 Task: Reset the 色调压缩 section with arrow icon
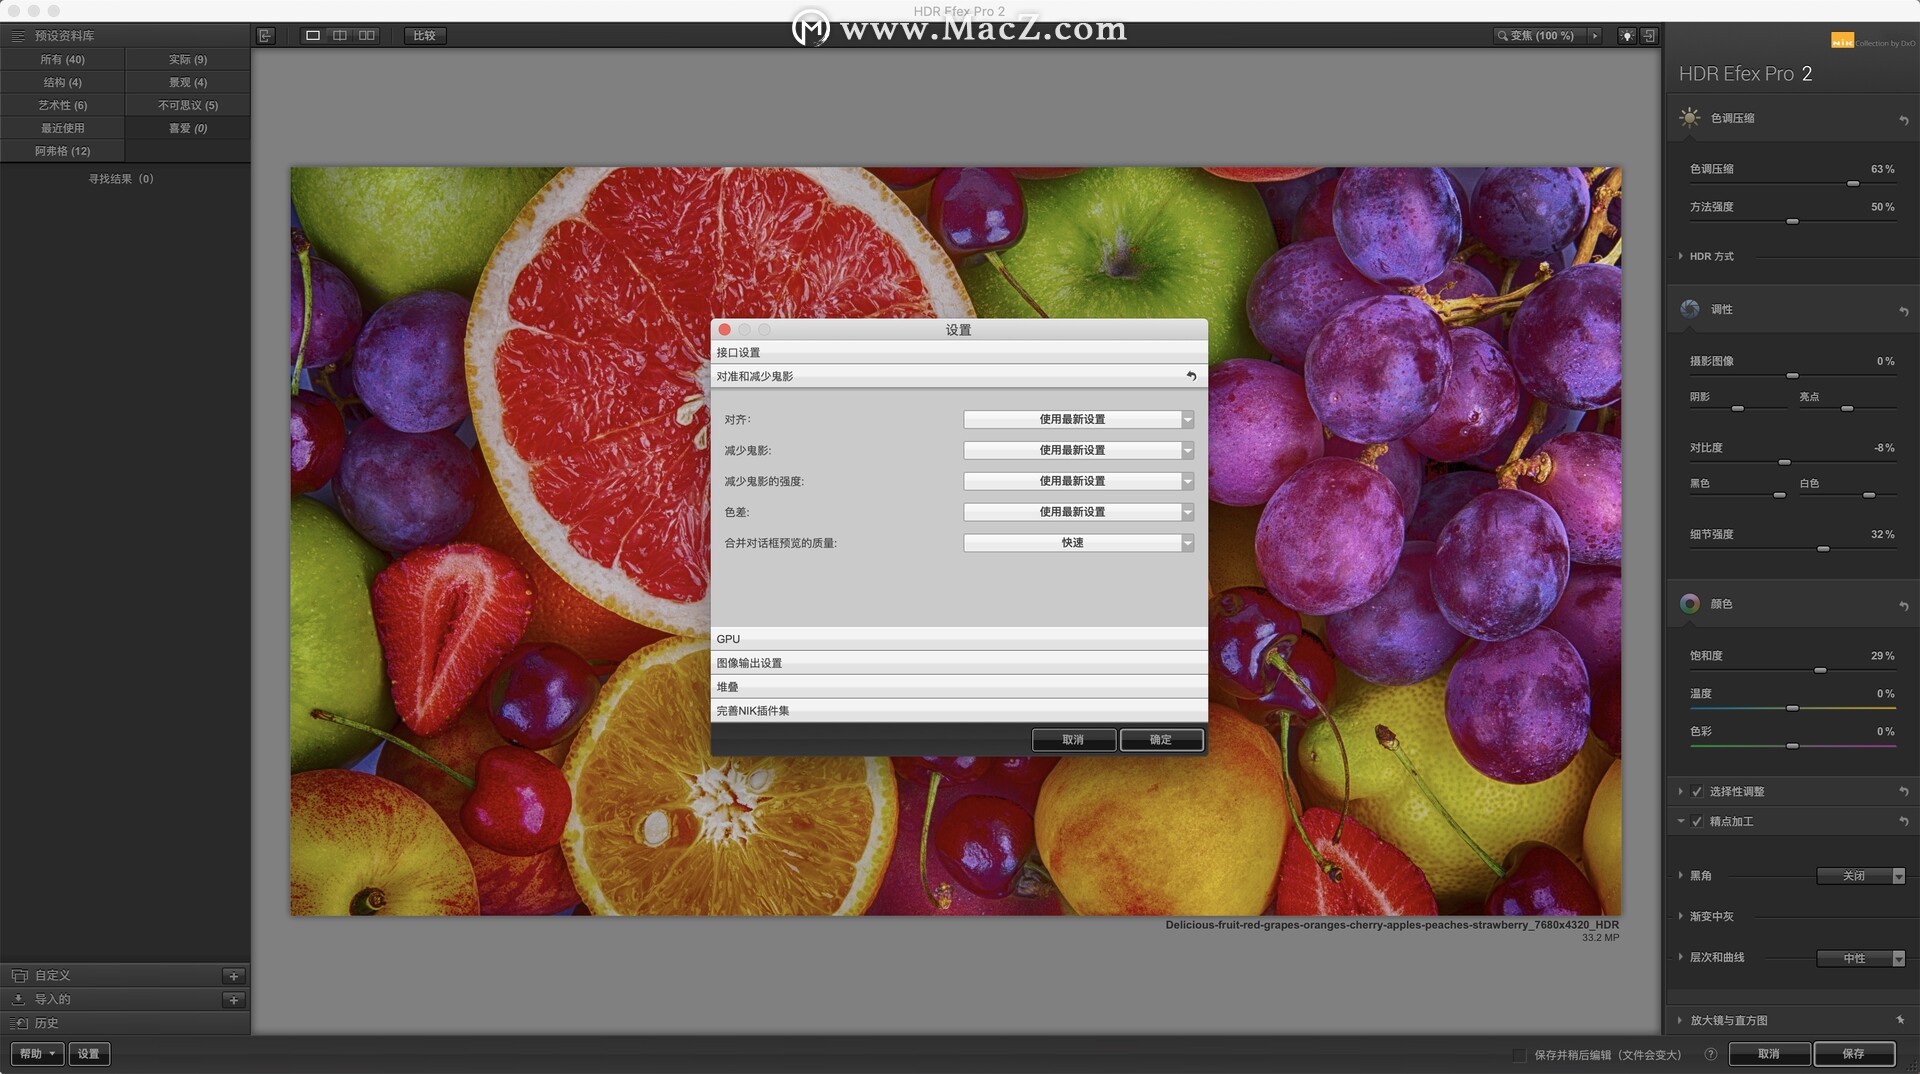coord(1903,120)
